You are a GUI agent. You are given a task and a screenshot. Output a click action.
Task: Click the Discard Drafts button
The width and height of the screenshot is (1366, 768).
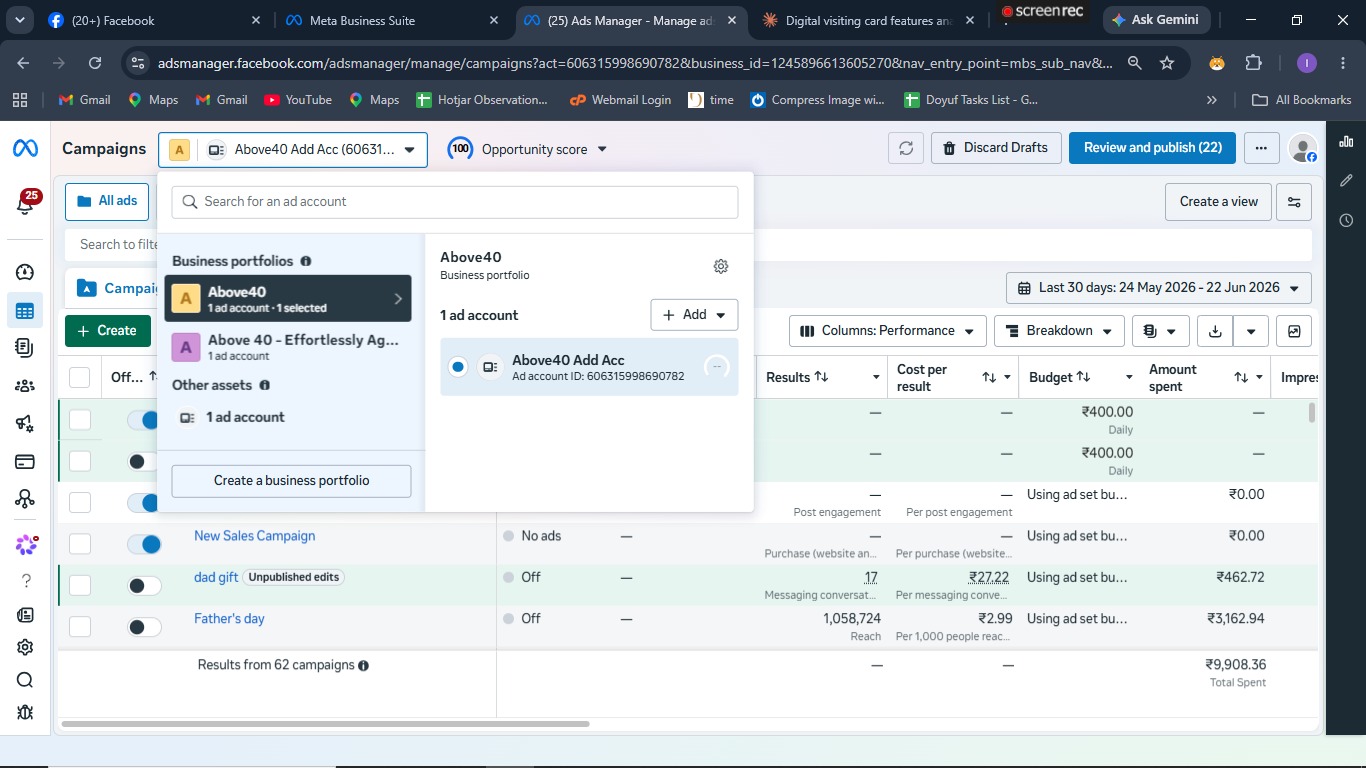point(995,148)
